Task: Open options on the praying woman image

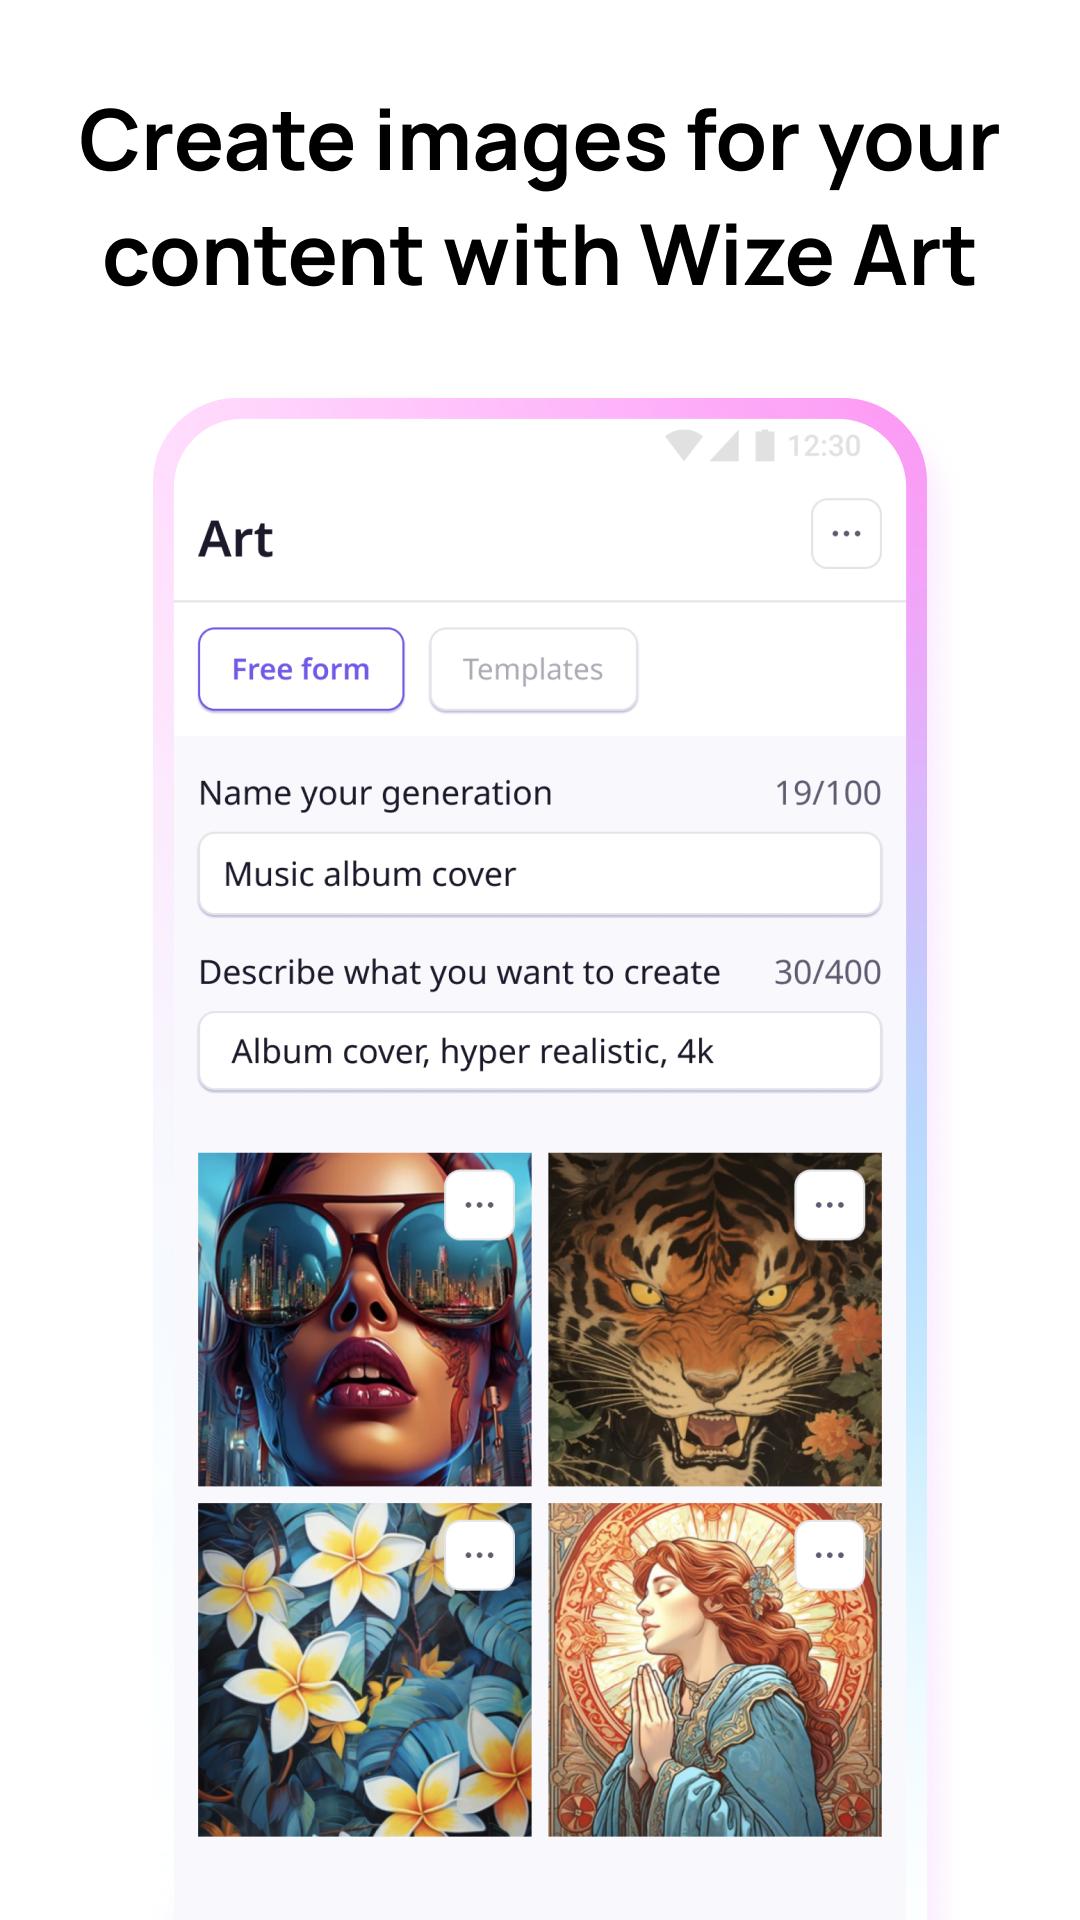Action: [830, 1555]
